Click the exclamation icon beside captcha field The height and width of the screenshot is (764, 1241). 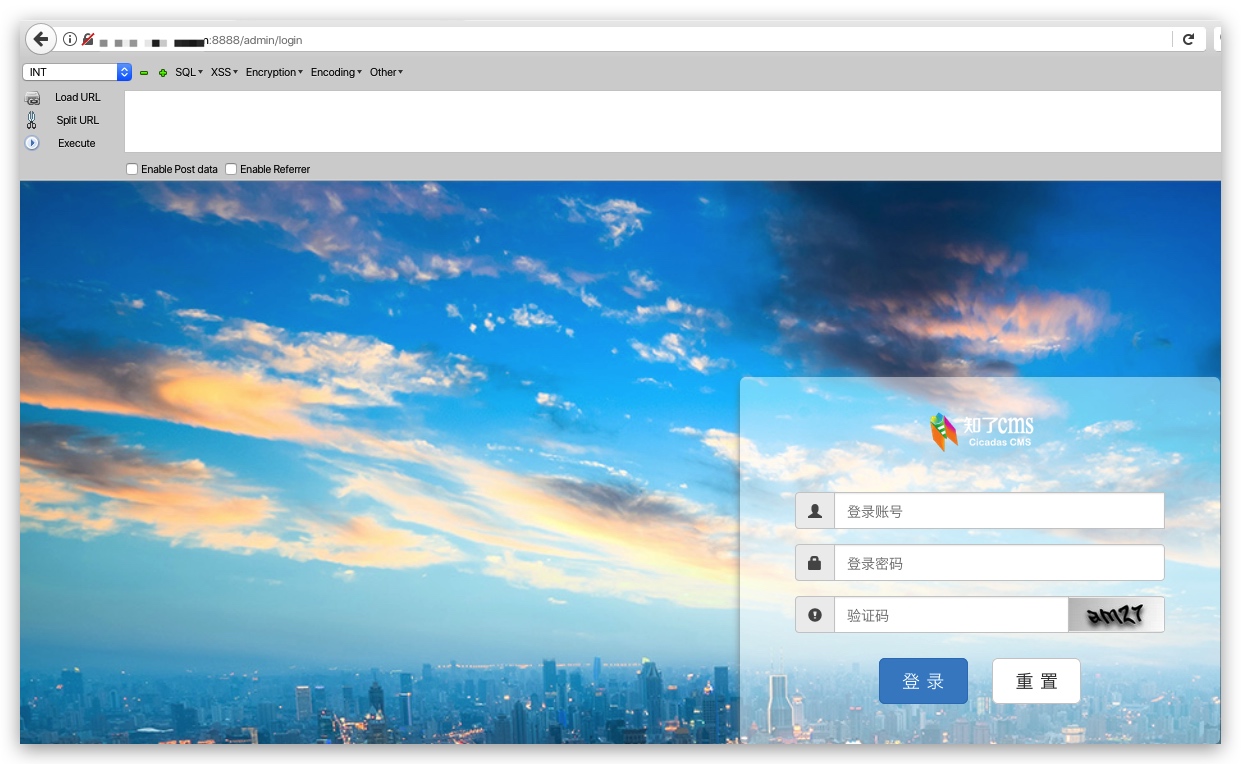coord(815,615)
